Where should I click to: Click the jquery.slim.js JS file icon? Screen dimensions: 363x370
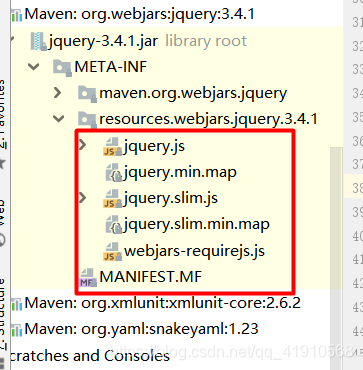pyautogui.click(x=112, y=199)
